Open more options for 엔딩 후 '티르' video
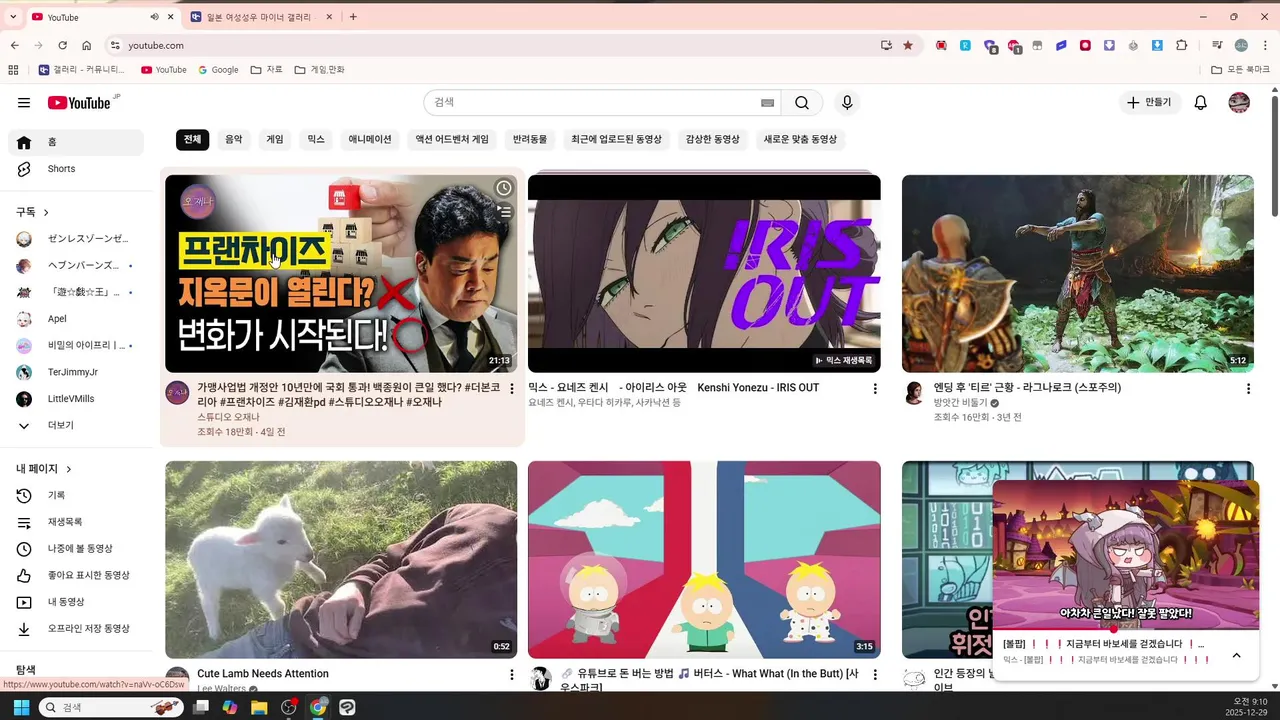 tap(1248, 389)
